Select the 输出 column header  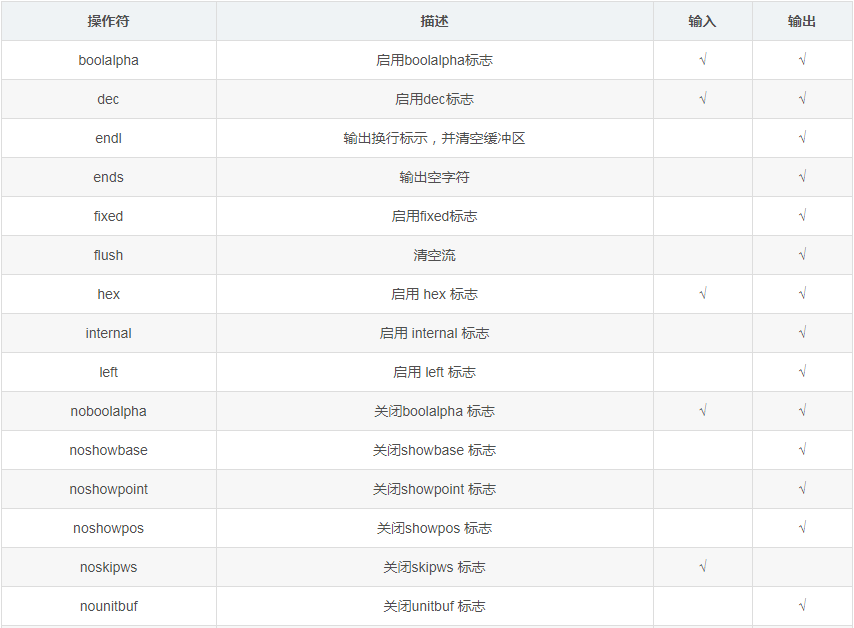802,21
